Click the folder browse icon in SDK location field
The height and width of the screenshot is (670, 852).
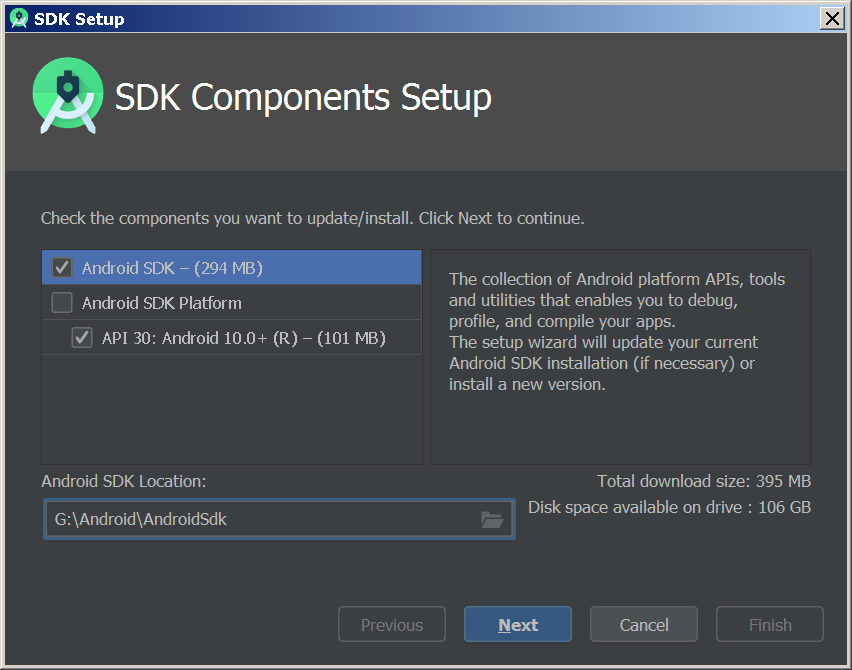492,519
